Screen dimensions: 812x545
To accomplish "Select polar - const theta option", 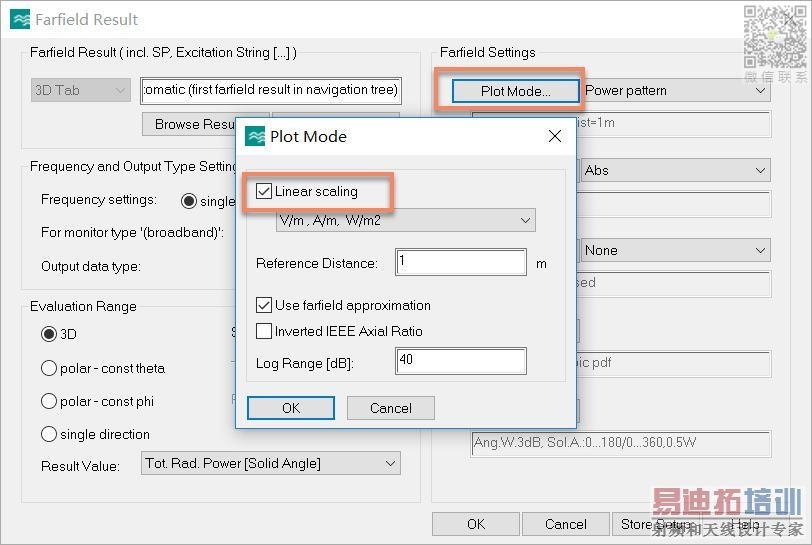I will point(49,368).
